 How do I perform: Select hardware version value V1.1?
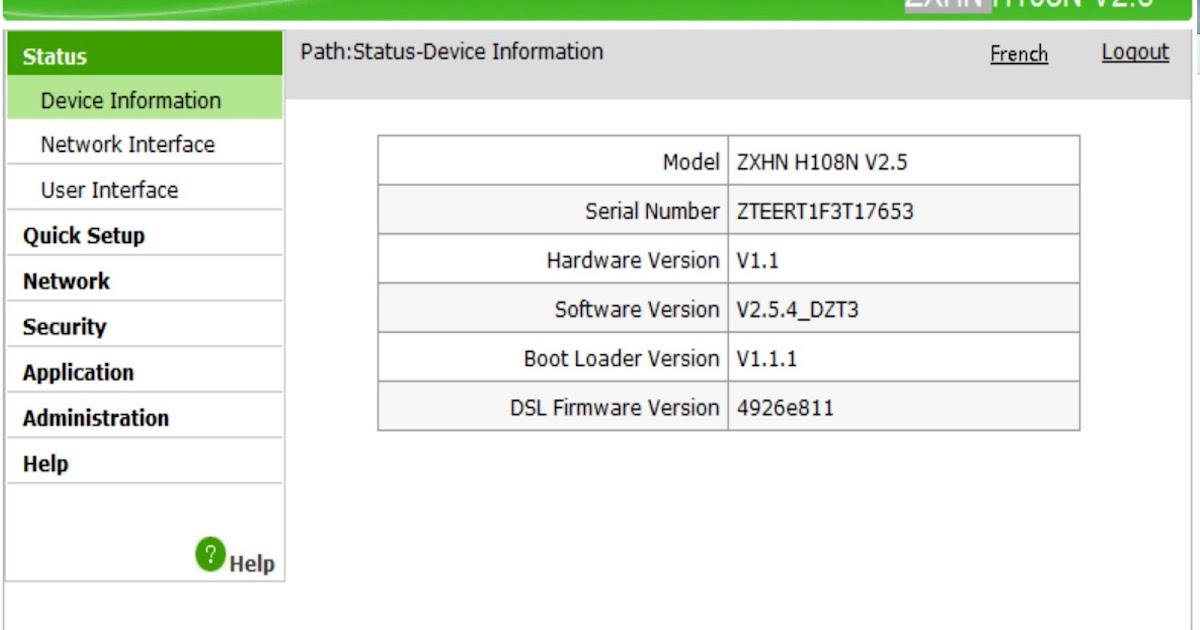coord(757,261)
